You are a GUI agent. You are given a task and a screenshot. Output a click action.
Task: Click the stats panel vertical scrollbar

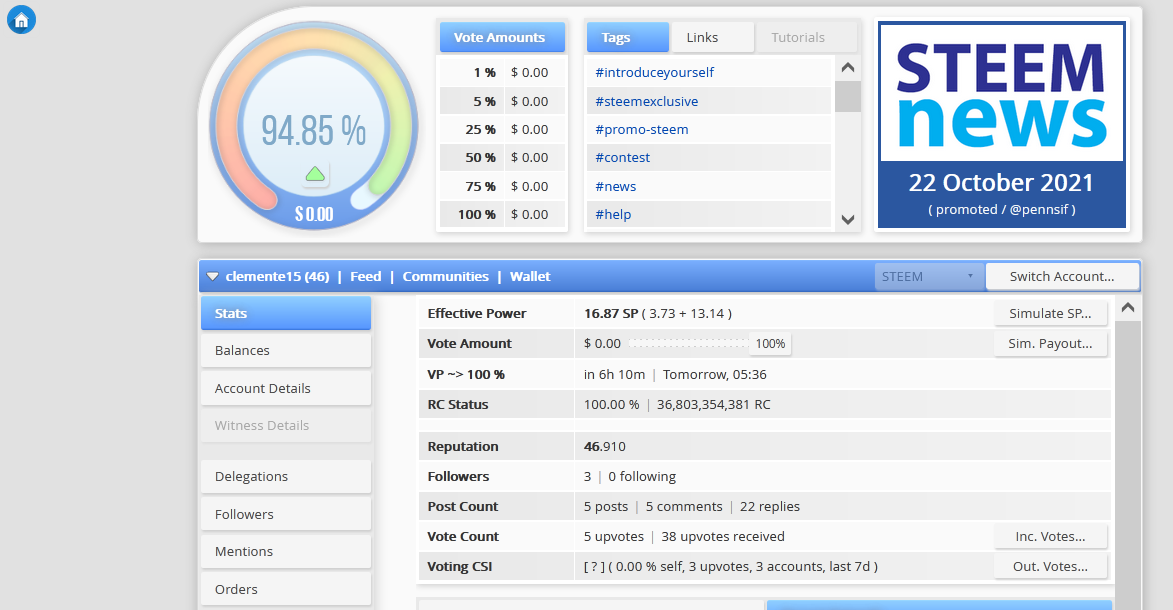[1127, 464]
